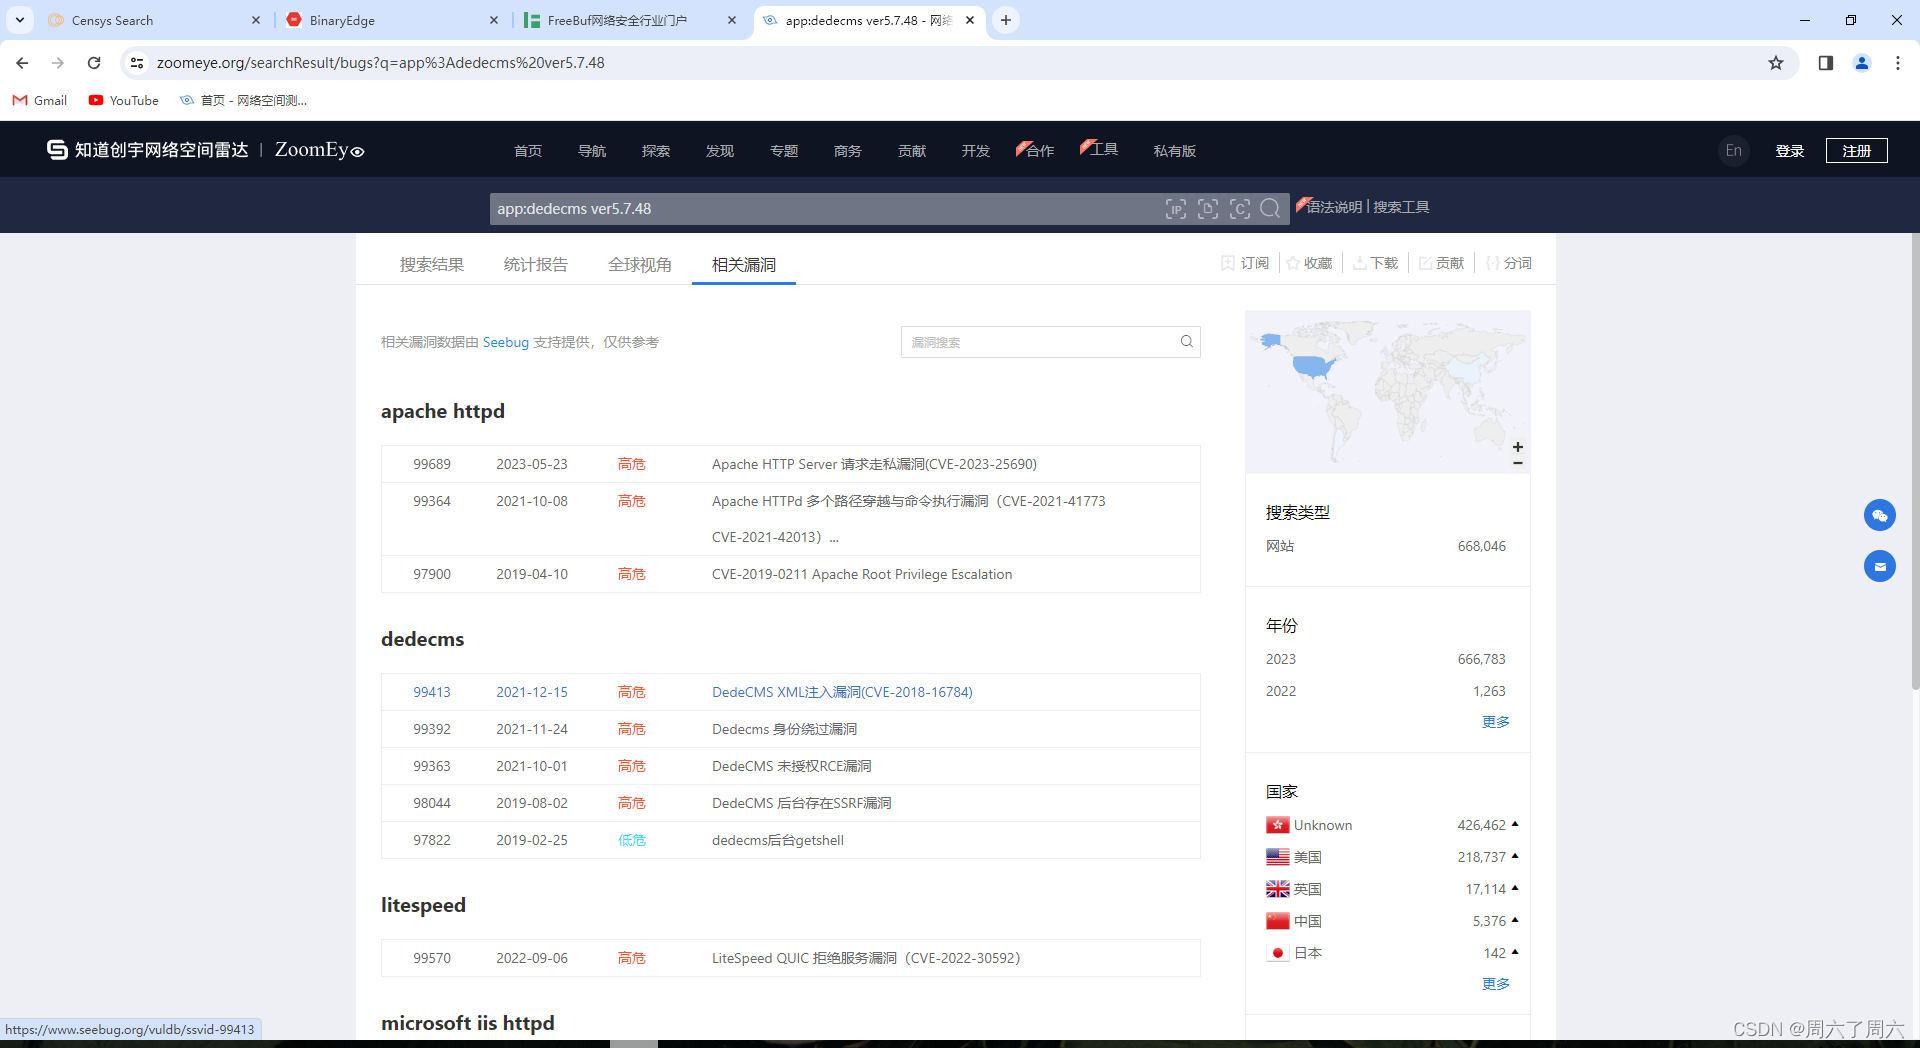Expand the 中国 country entry arrow
This screenshot has height=1048, width=1920.
coord(1515,920)
